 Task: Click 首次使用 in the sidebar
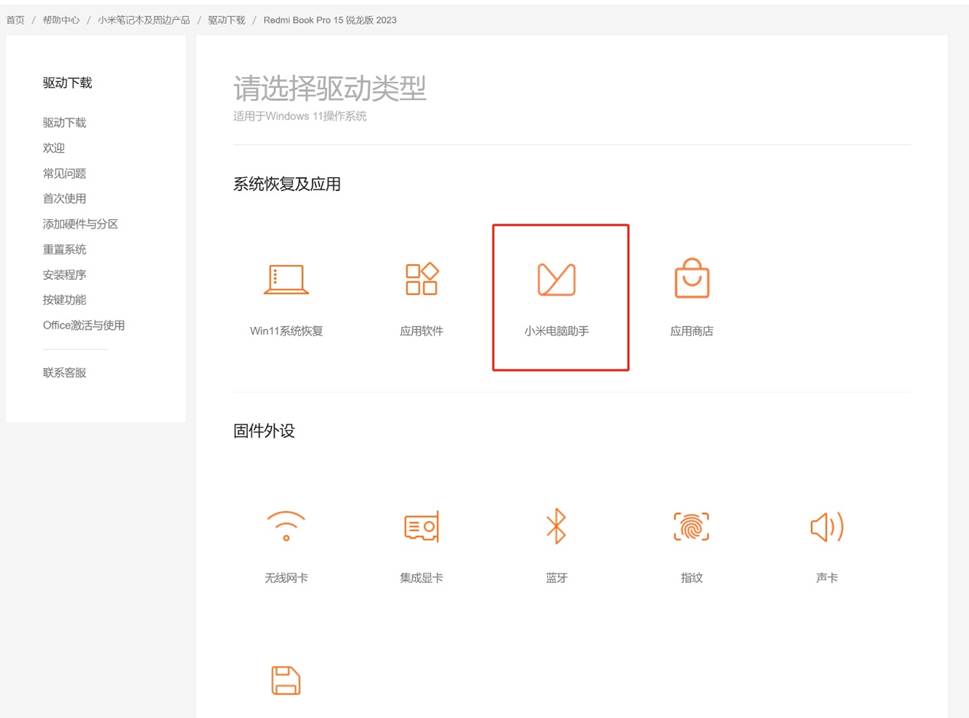64,198
